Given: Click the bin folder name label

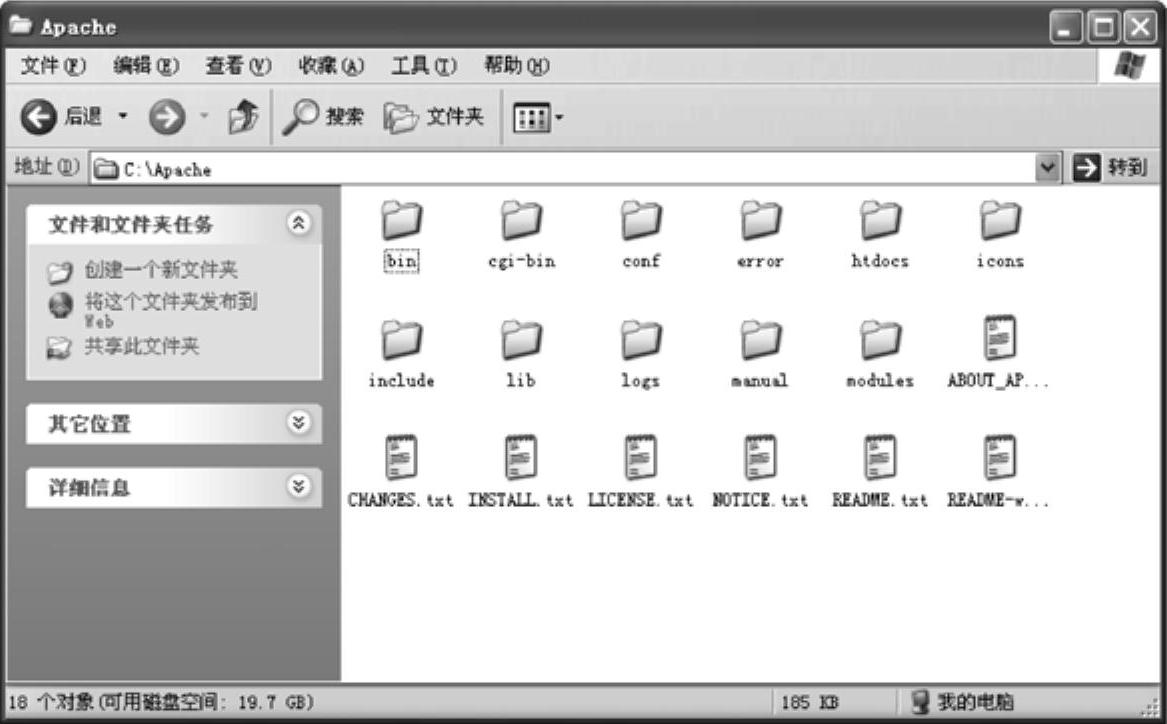Looking at the screenshot, I should tap(402, 260).
